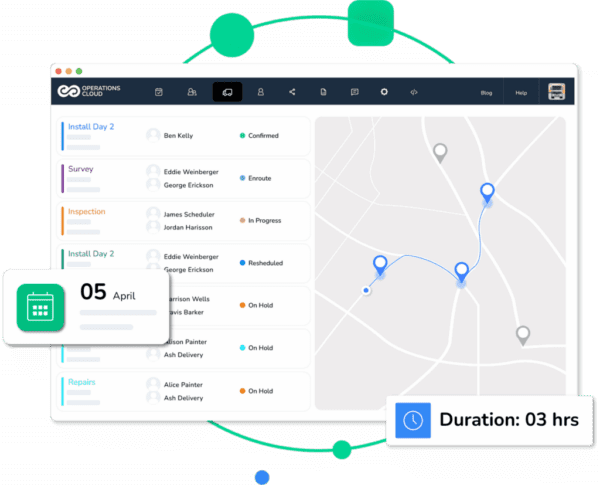Click the share icon in toolbar
This screenshot has width=600, height=485.
tap(292, 92)
